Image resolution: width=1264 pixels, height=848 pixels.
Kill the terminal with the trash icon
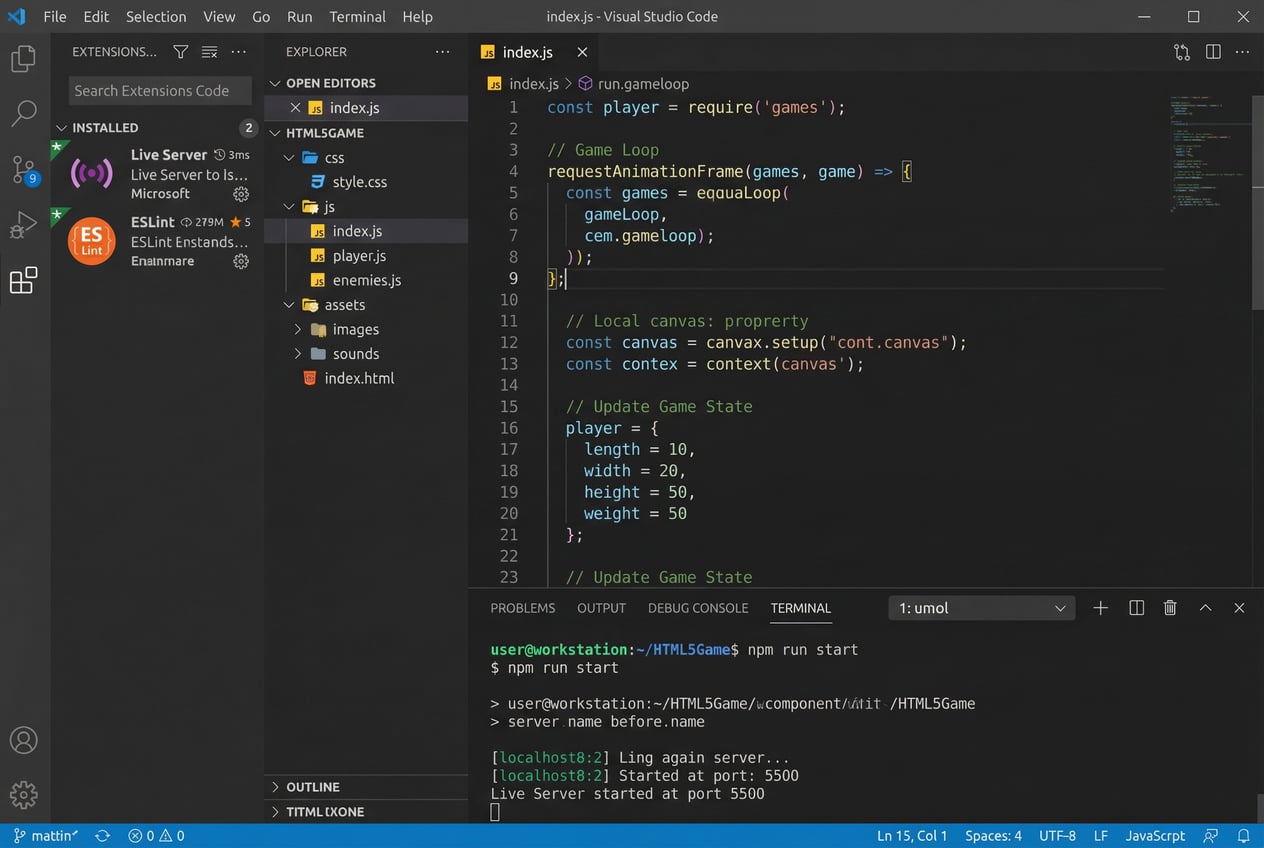tap(1170, 607)
